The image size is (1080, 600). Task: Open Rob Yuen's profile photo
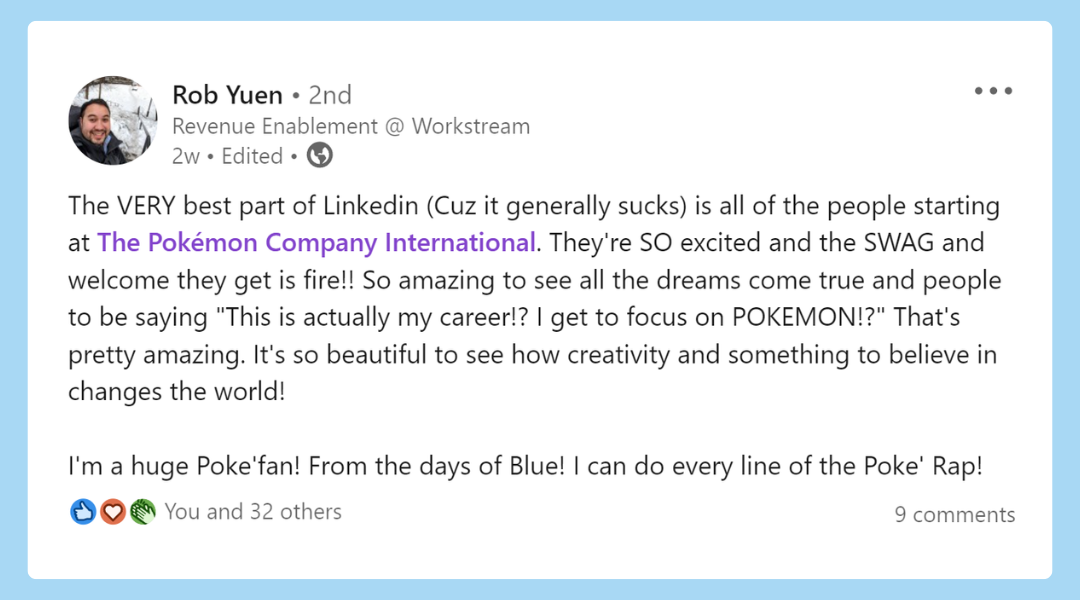pos(112,121)
